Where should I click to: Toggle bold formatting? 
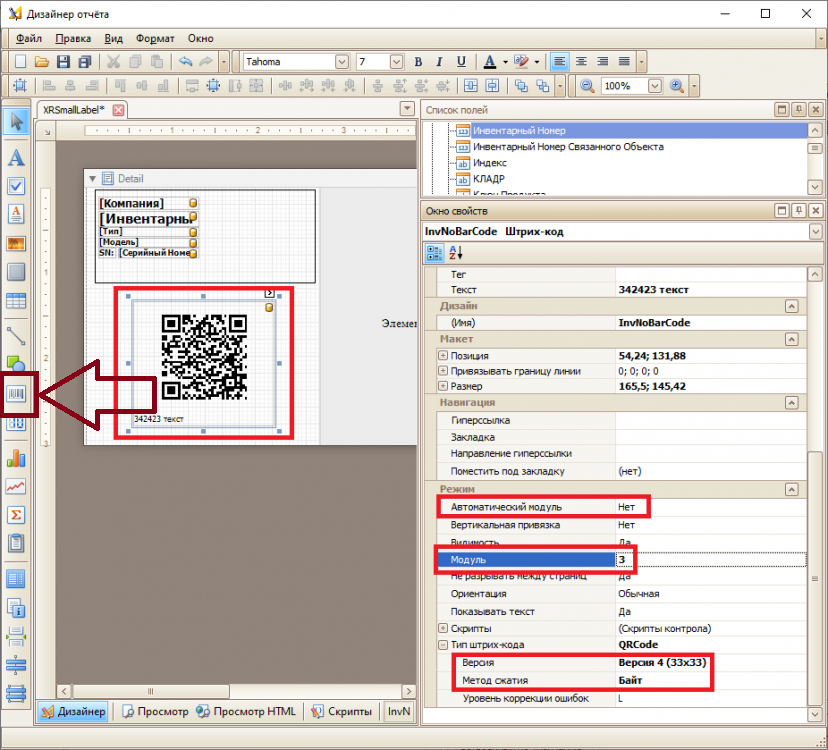coord(418,62)
